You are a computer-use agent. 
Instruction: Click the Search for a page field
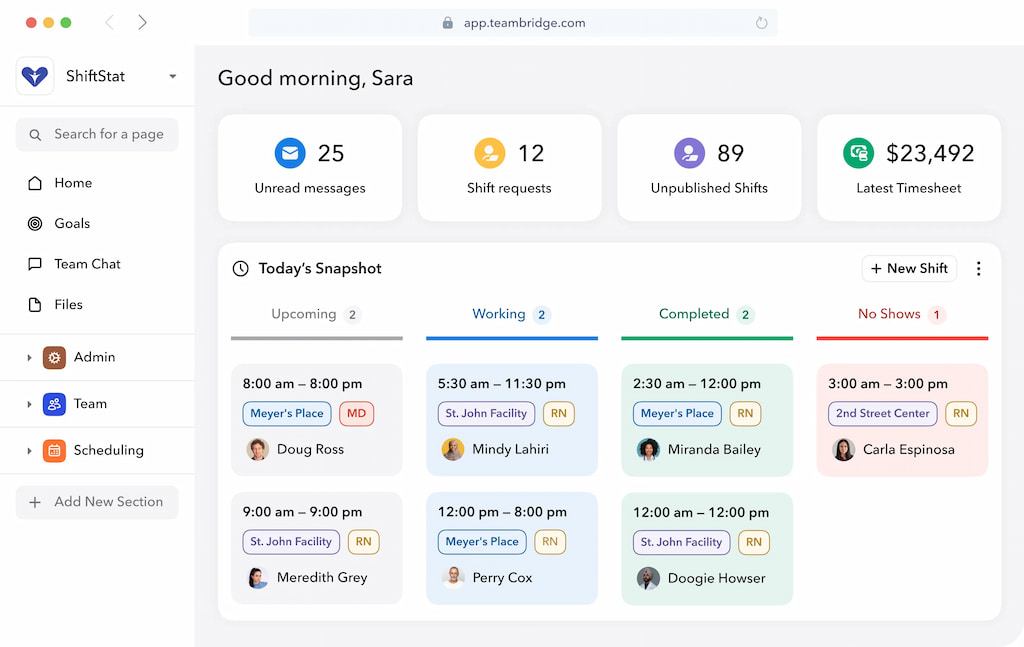(96, 134)
